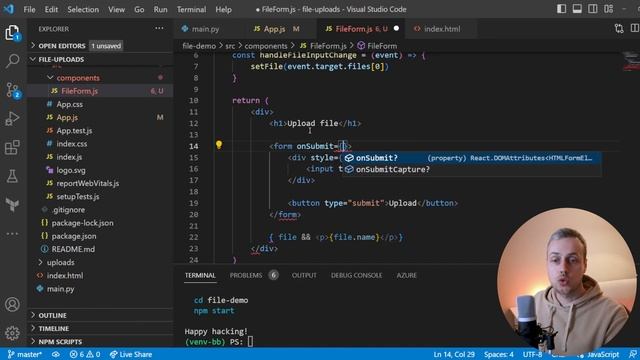Image resolution: width=640 pixels, height=360 pixels.
Task: Open the Search view in activity bar
Action: [12, 61]
